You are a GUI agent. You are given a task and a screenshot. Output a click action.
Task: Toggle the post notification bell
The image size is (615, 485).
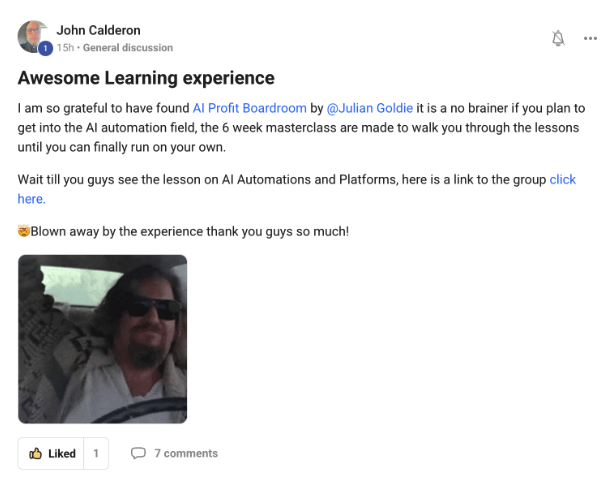pos(558,38)
